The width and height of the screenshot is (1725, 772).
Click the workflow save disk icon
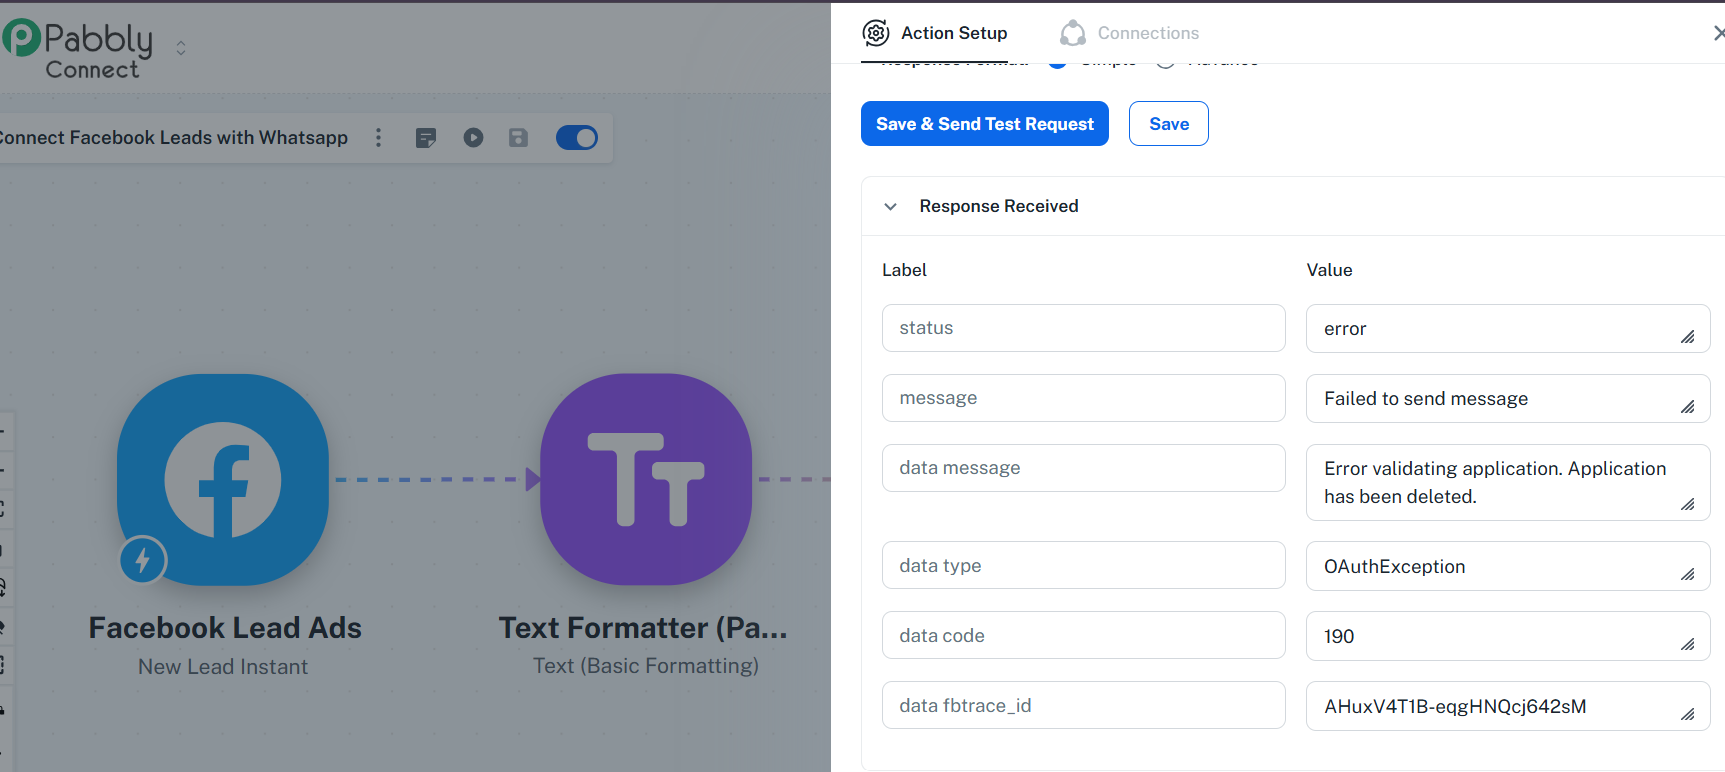tap(518, 138)
